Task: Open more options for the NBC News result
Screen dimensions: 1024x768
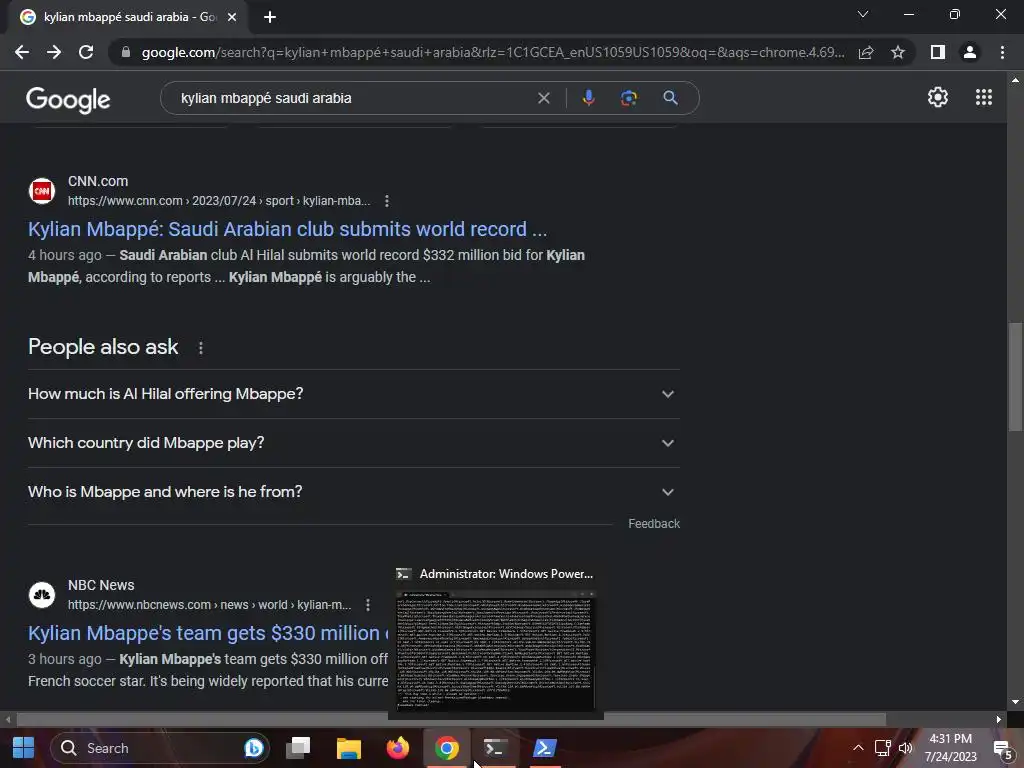Action: coord(368,605)
